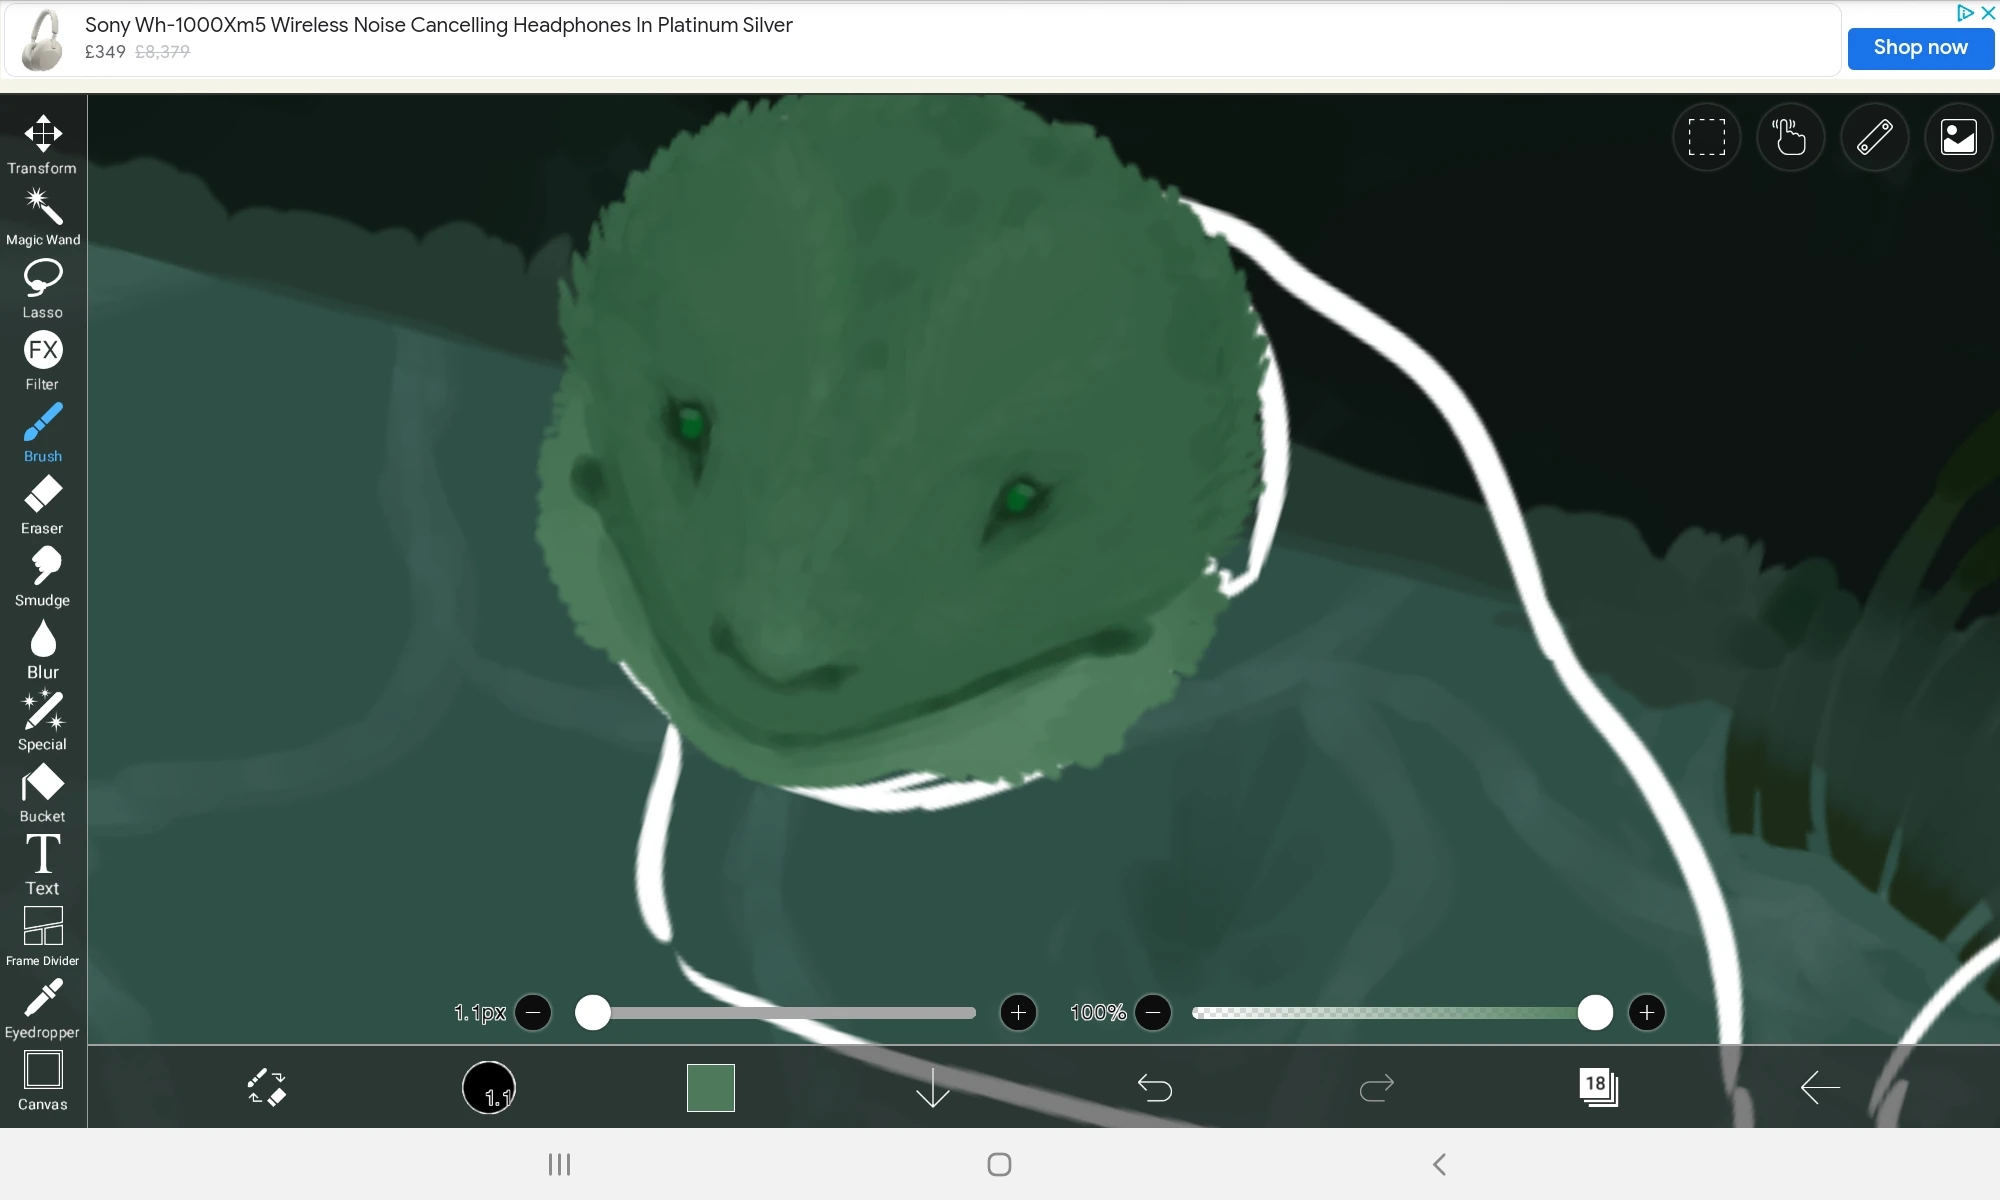Select the Blur tool

tap(42, 644)
